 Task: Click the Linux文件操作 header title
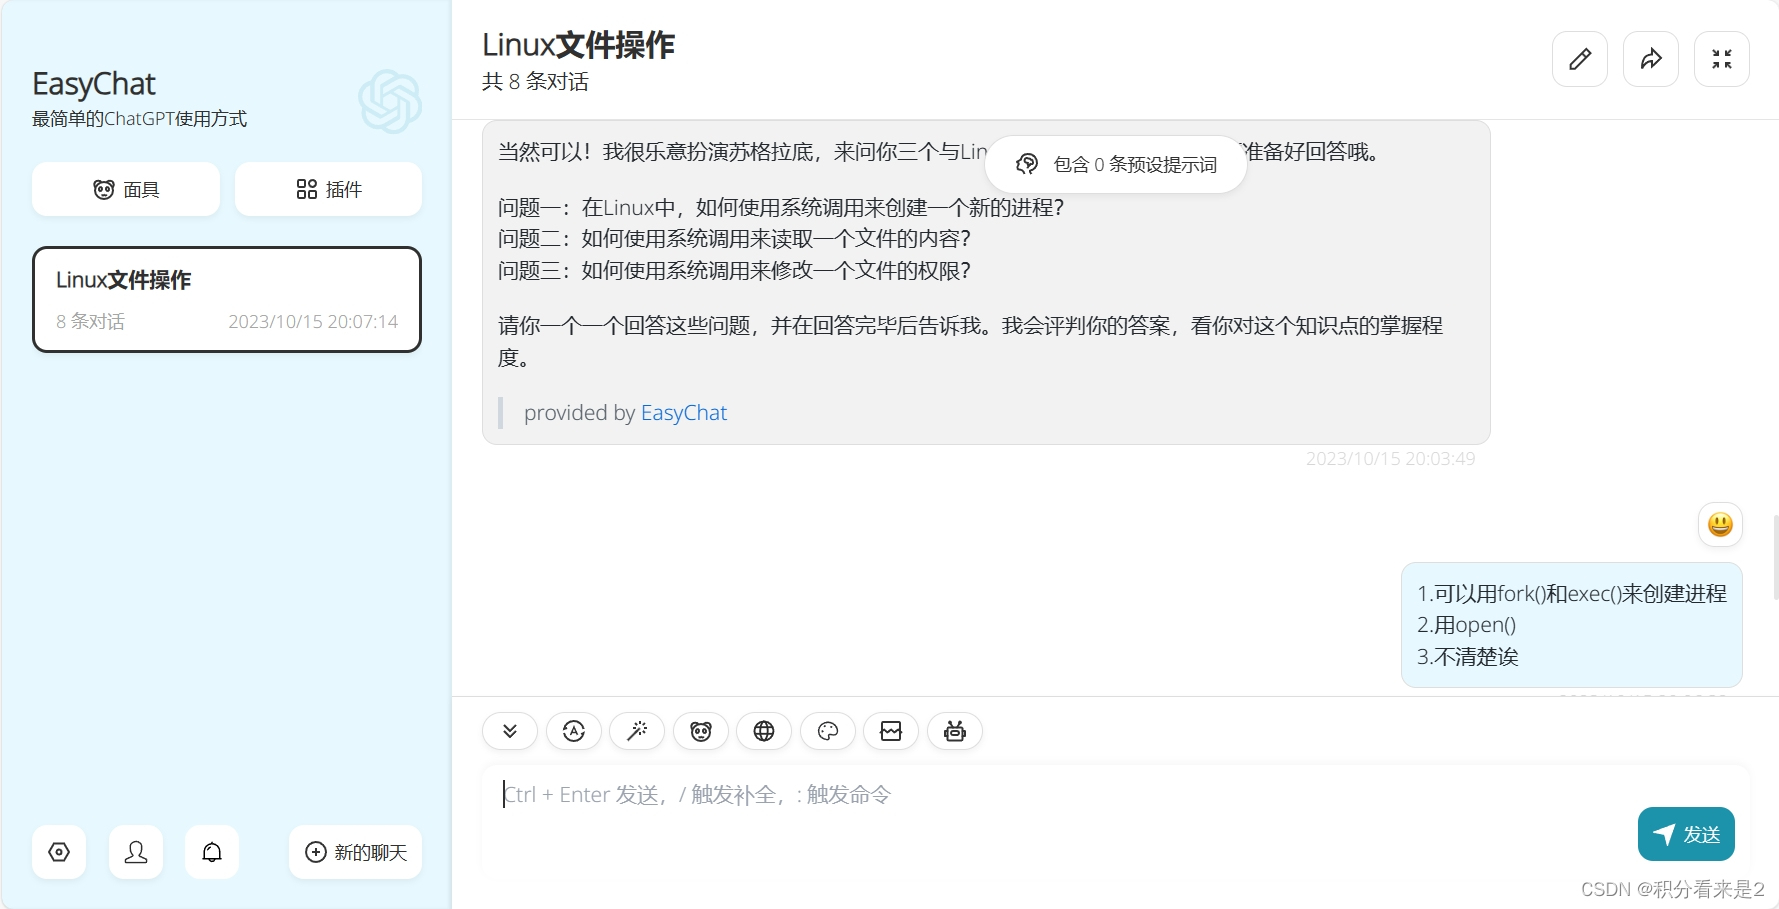(579, 45)
